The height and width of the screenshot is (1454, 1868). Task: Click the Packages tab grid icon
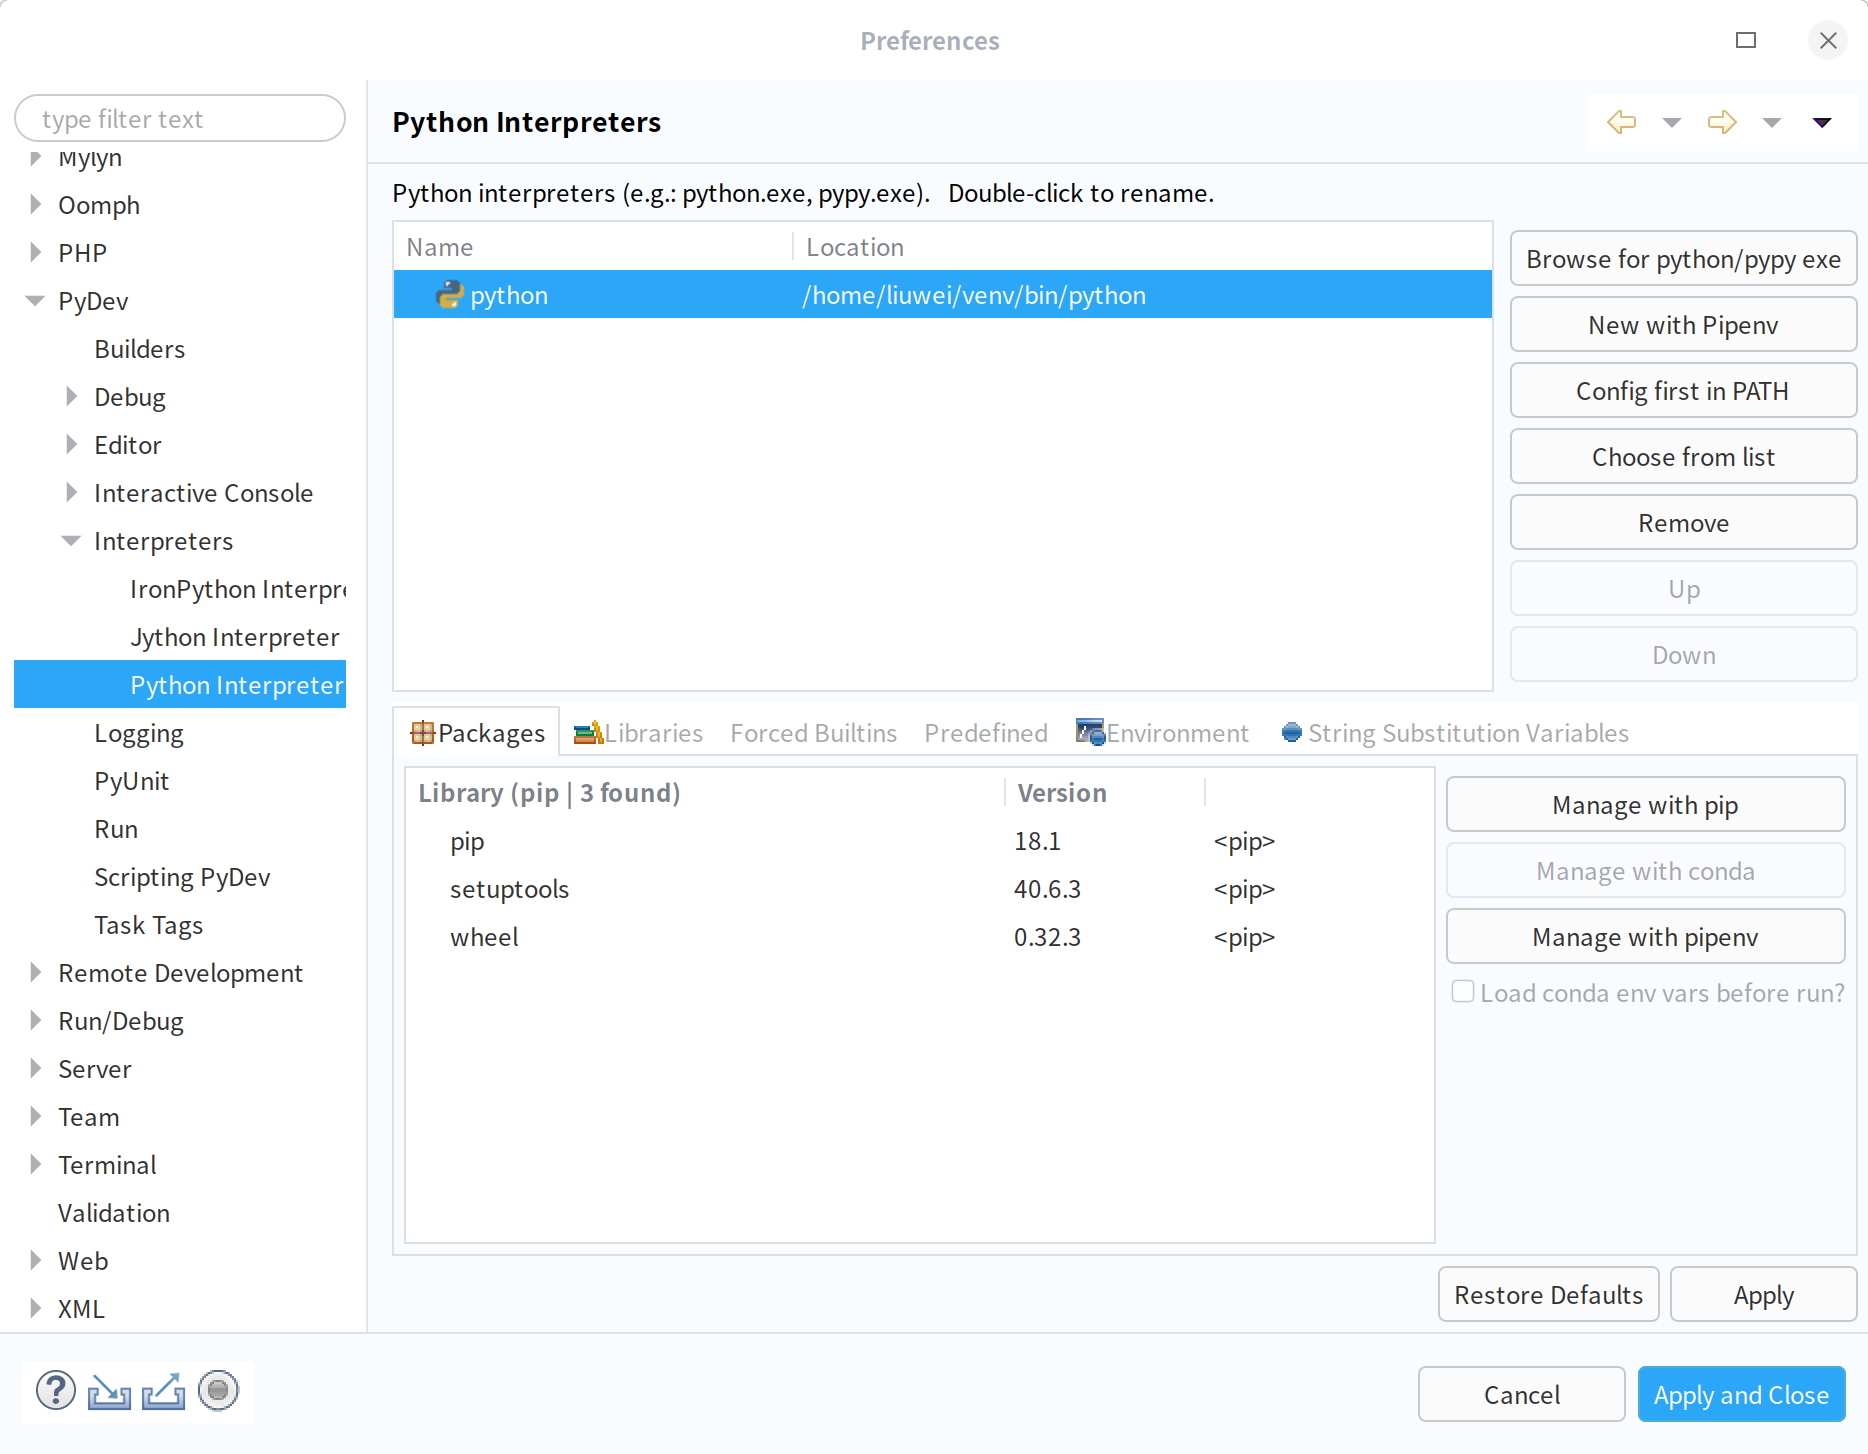(423, 733)
